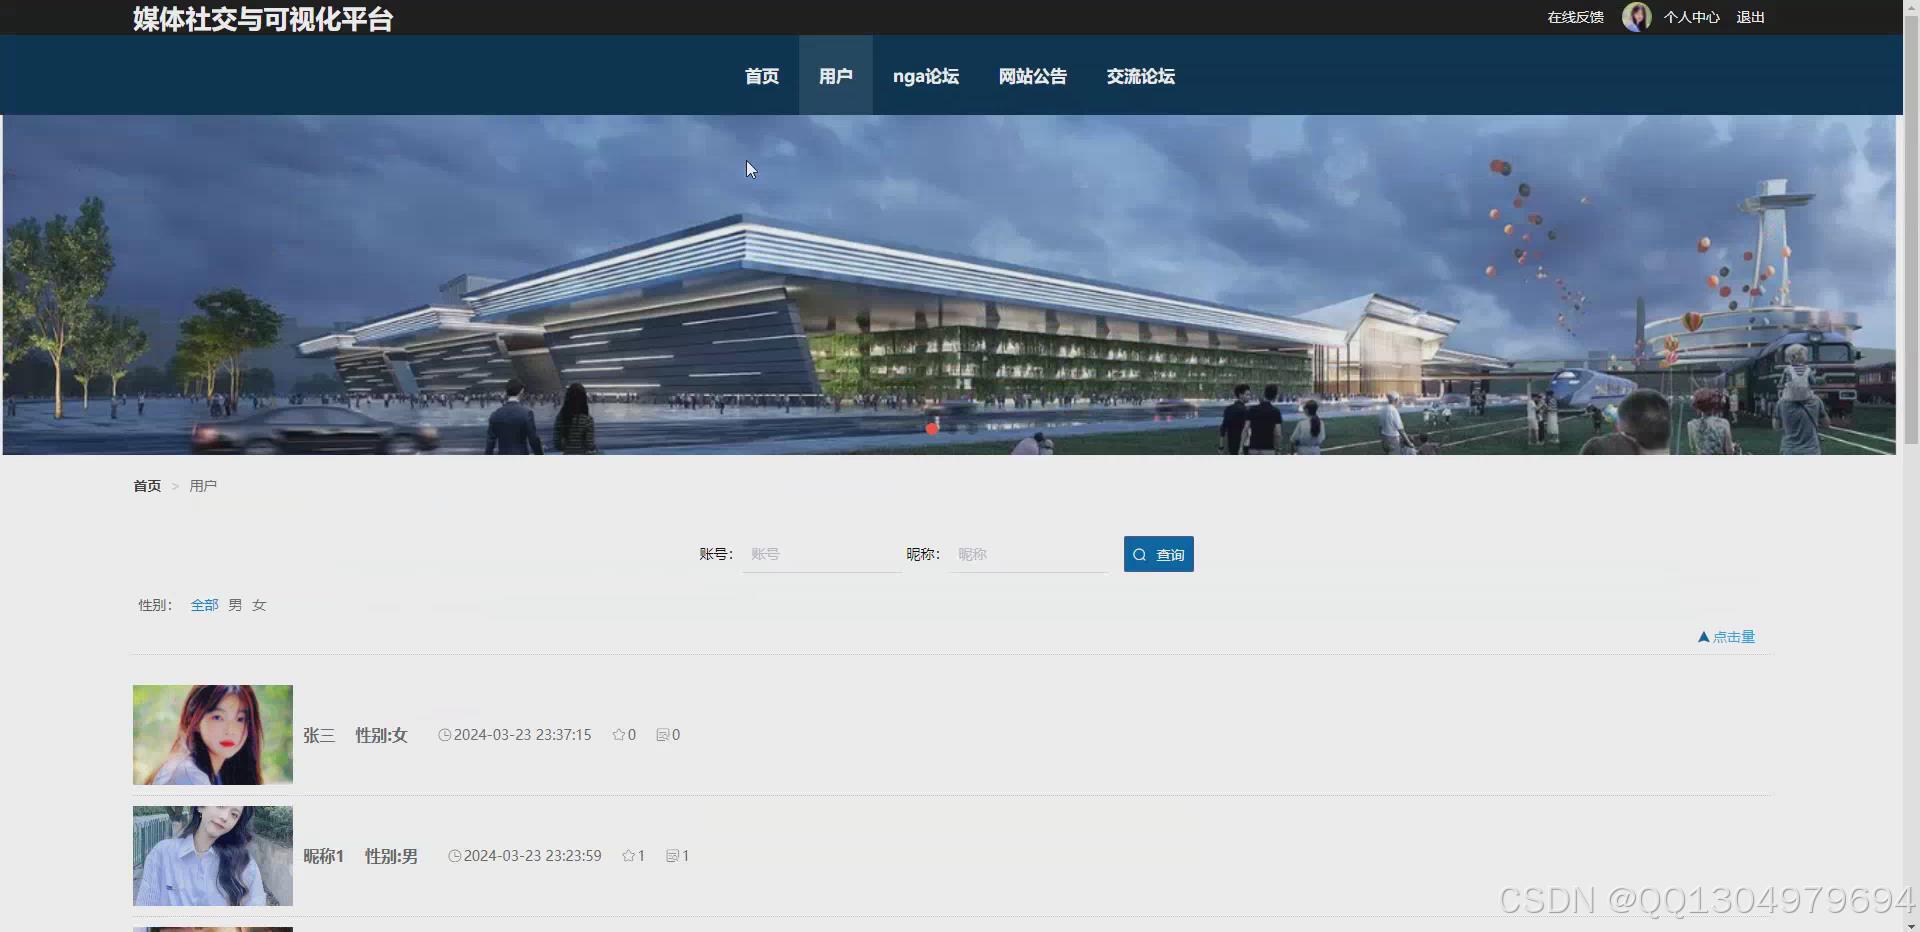Click the 首页 breadcrumb link
Screen dimensions: 1920x932
pyautogui.click(x=147, y=486)
